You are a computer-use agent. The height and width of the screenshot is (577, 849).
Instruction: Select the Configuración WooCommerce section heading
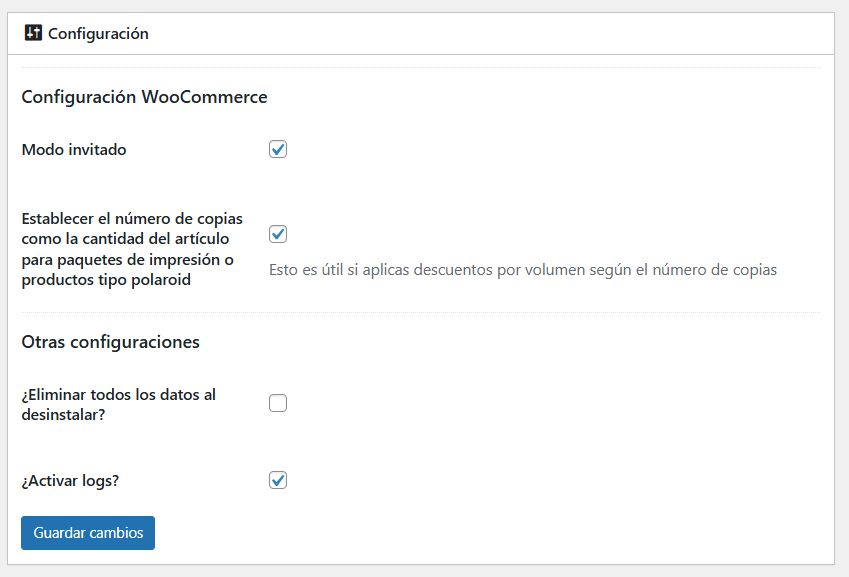[x=144, y=97]
